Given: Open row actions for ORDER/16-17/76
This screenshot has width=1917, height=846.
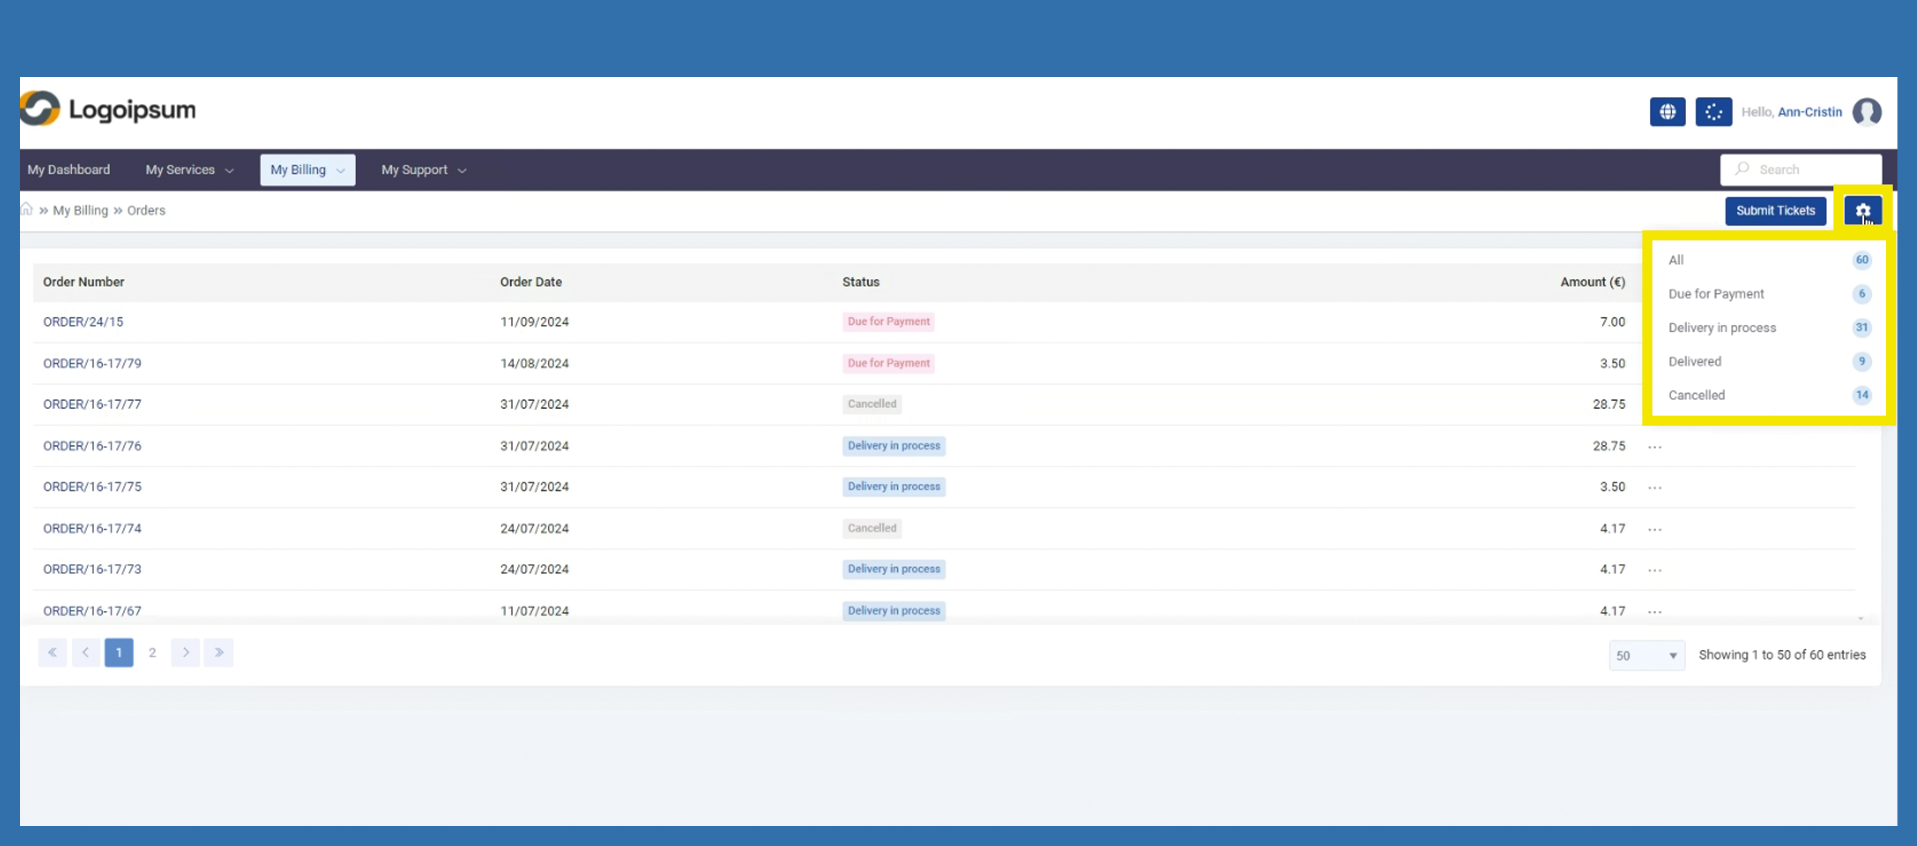Looking at the screenshot, I should pyautogui.click(x=1655, y=447).
